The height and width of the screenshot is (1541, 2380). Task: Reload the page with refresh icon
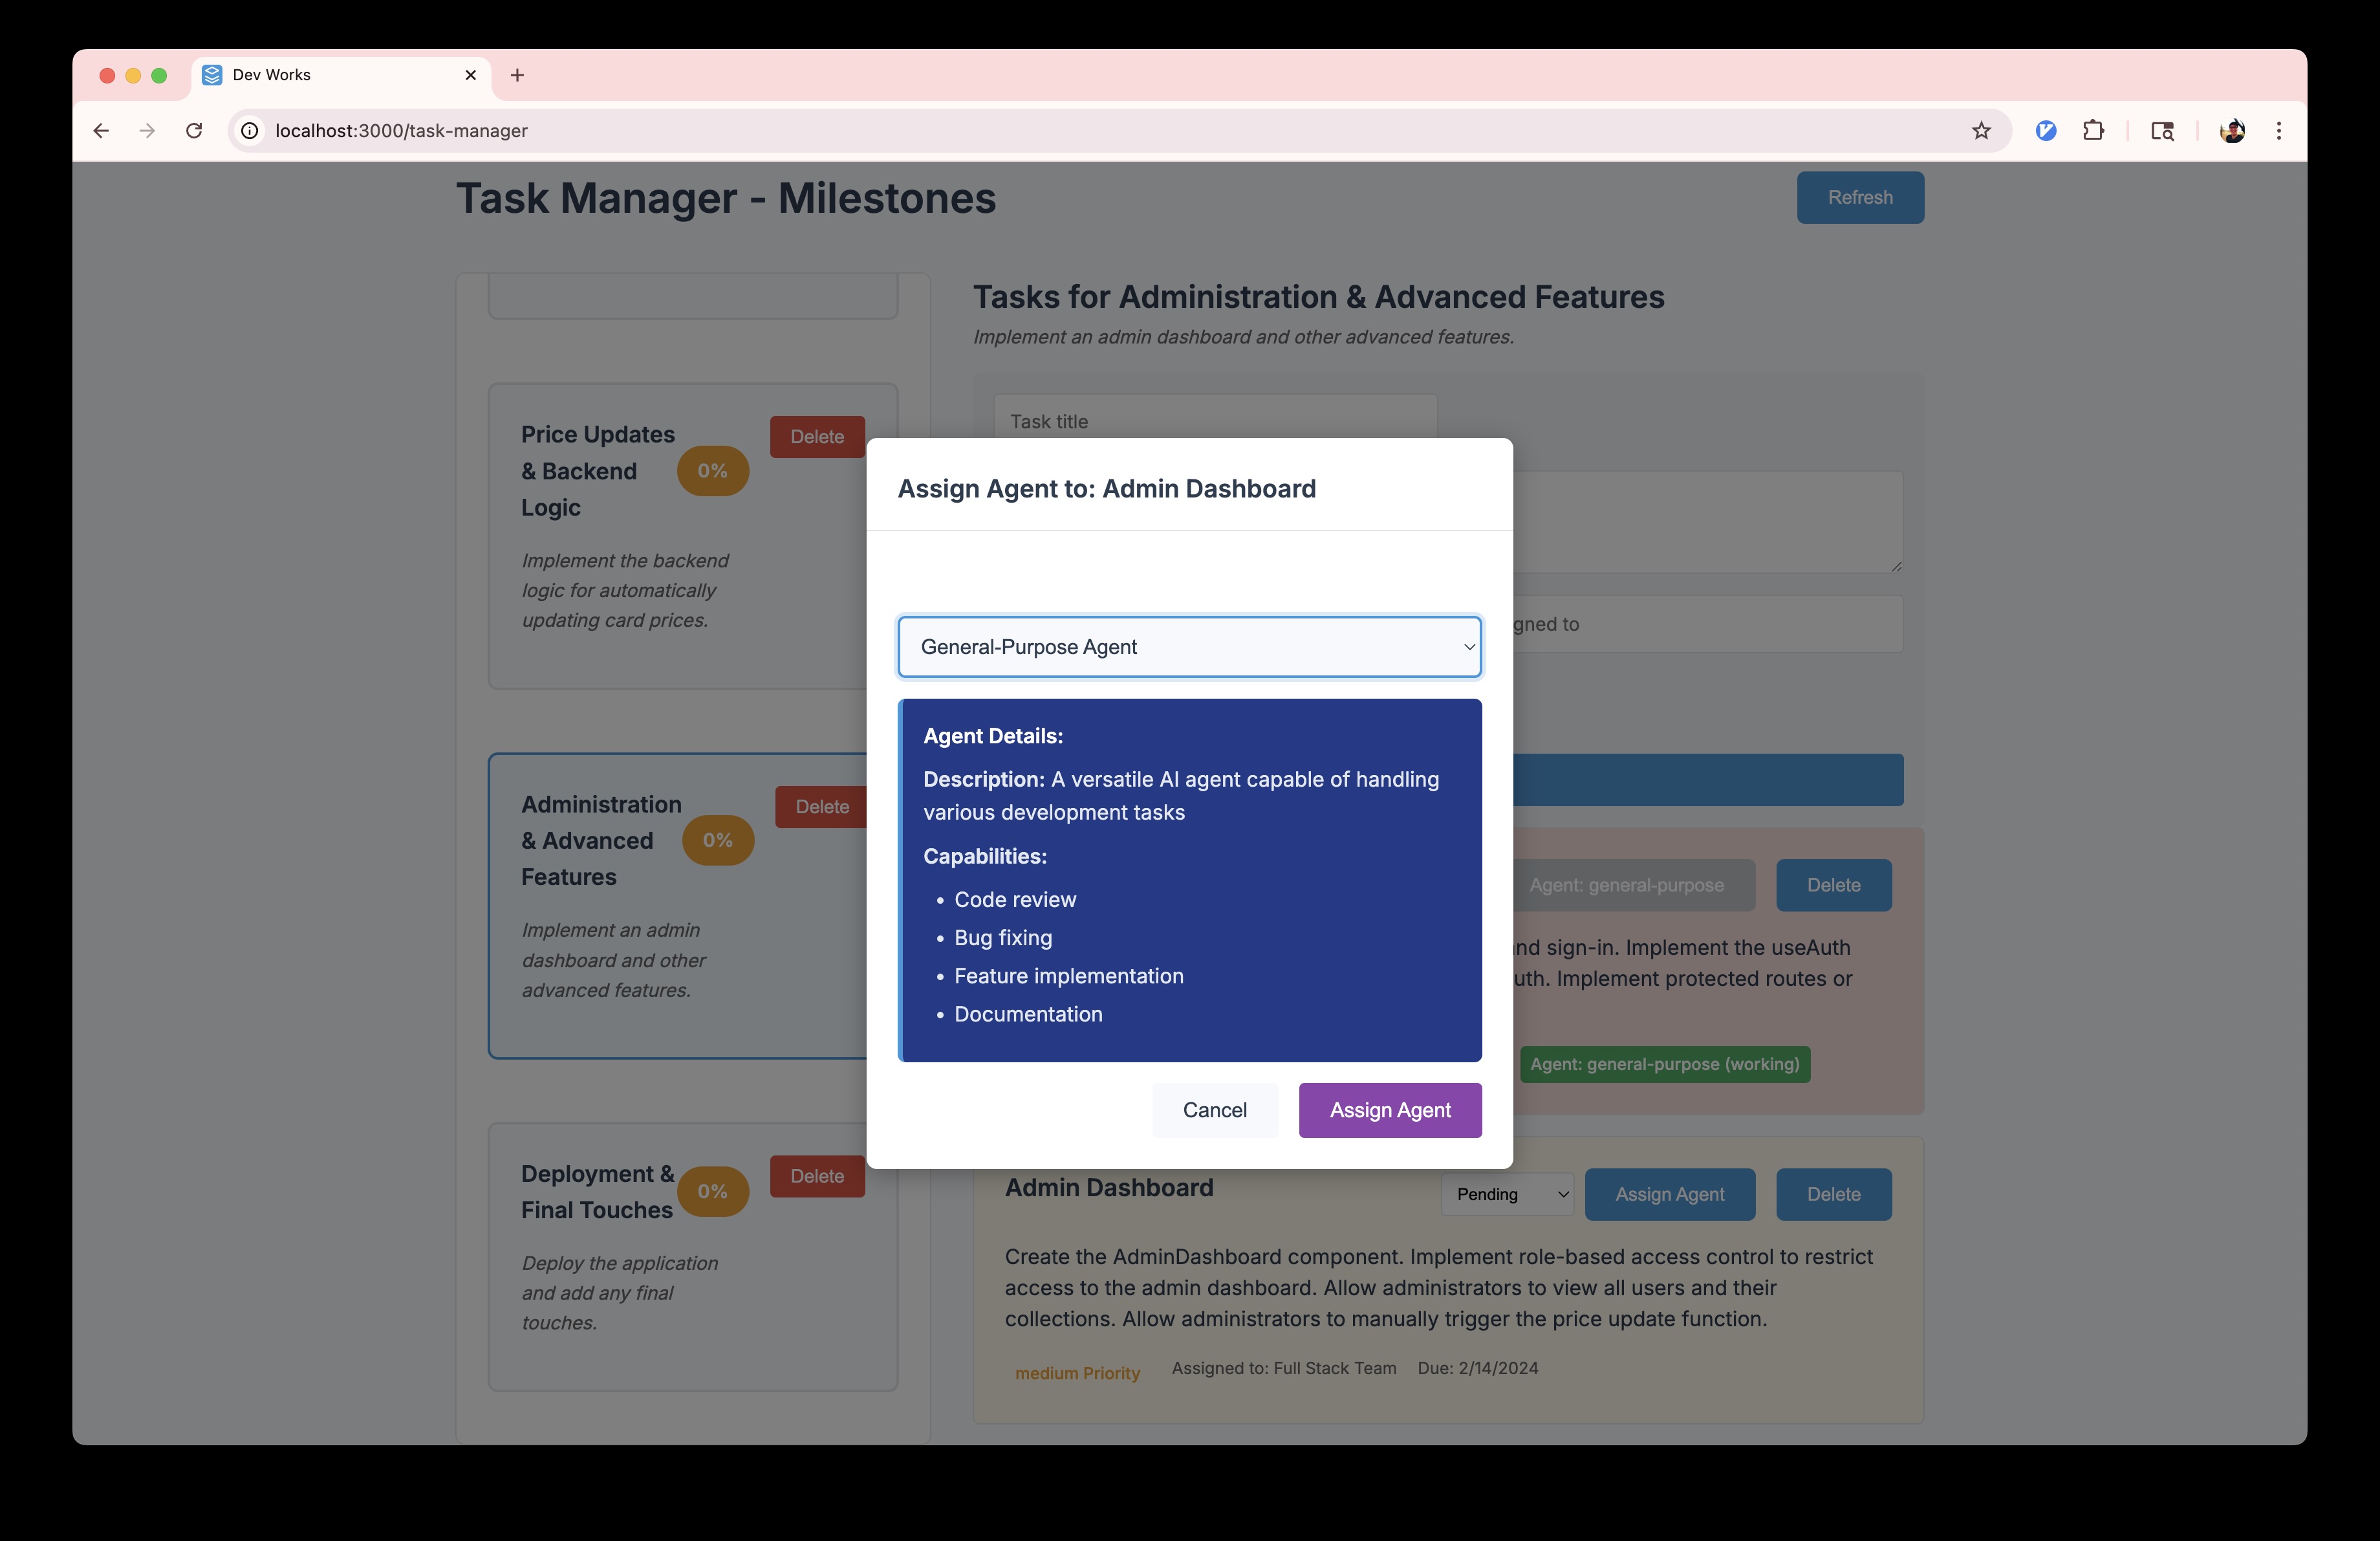(x=194, y=131)
